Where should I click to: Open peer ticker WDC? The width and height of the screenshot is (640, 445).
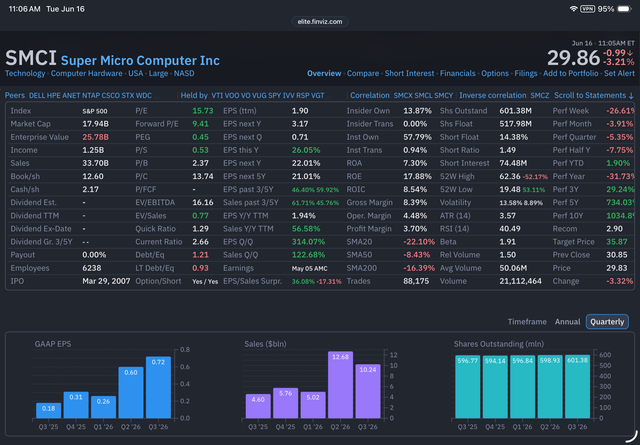click(144, 96)
